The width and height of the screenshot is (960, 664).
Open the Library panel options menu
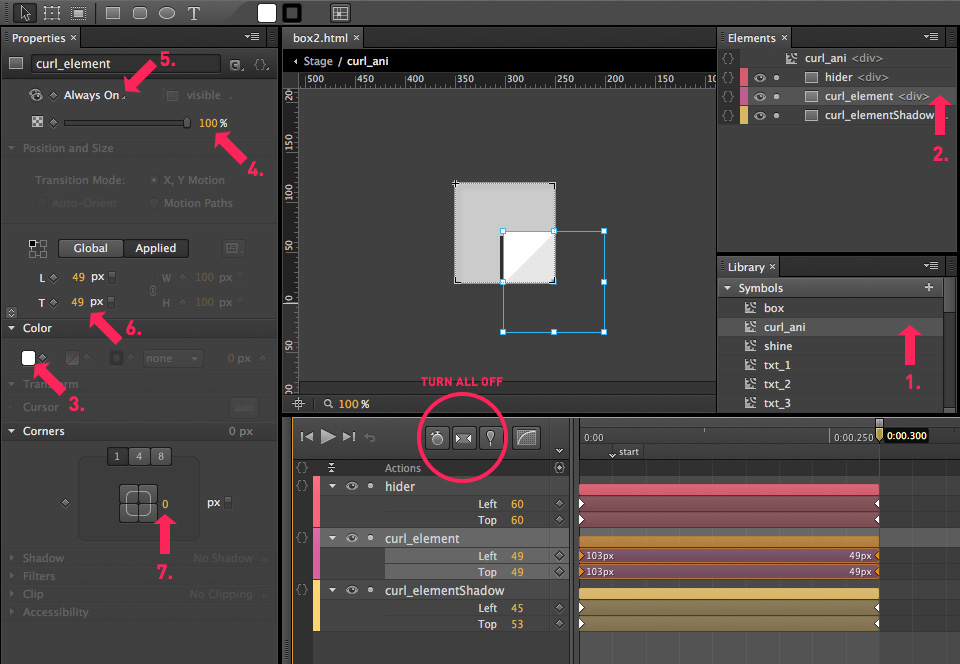(931, 266)
